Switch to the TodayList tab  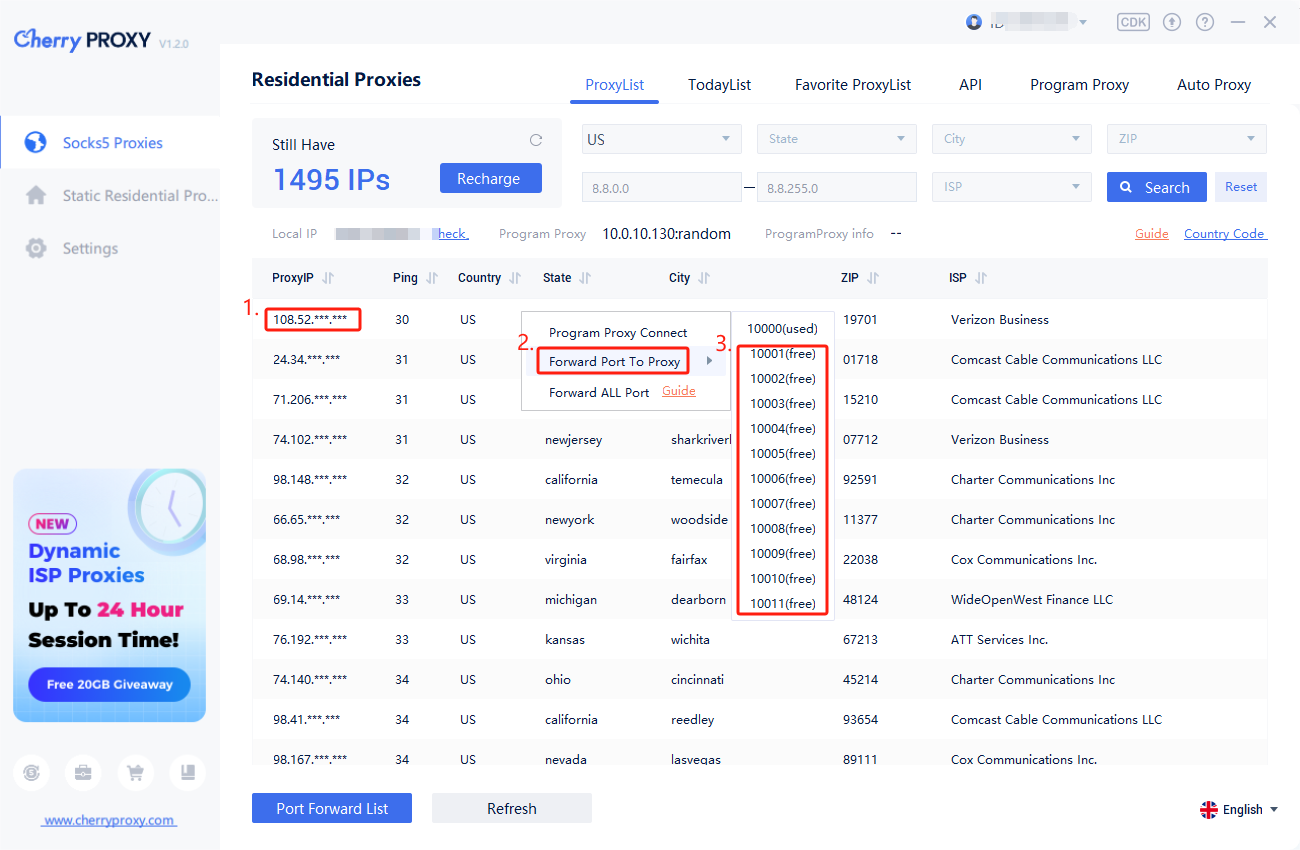point(719,85)
